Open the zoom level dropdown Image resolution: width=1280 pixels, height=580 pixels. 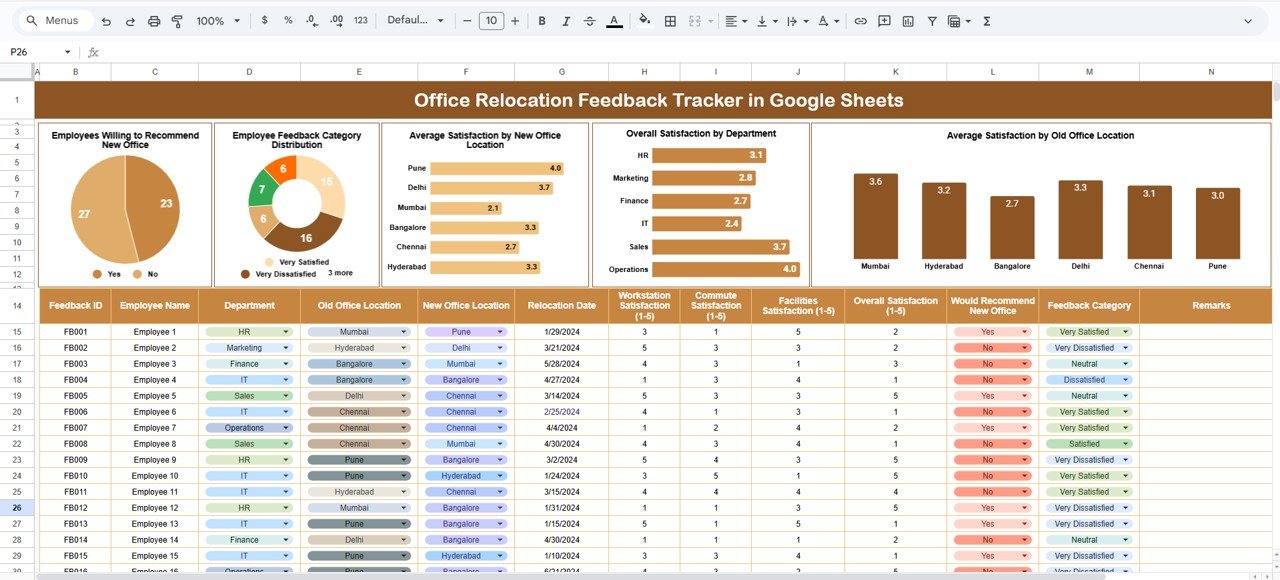point(218,21)
